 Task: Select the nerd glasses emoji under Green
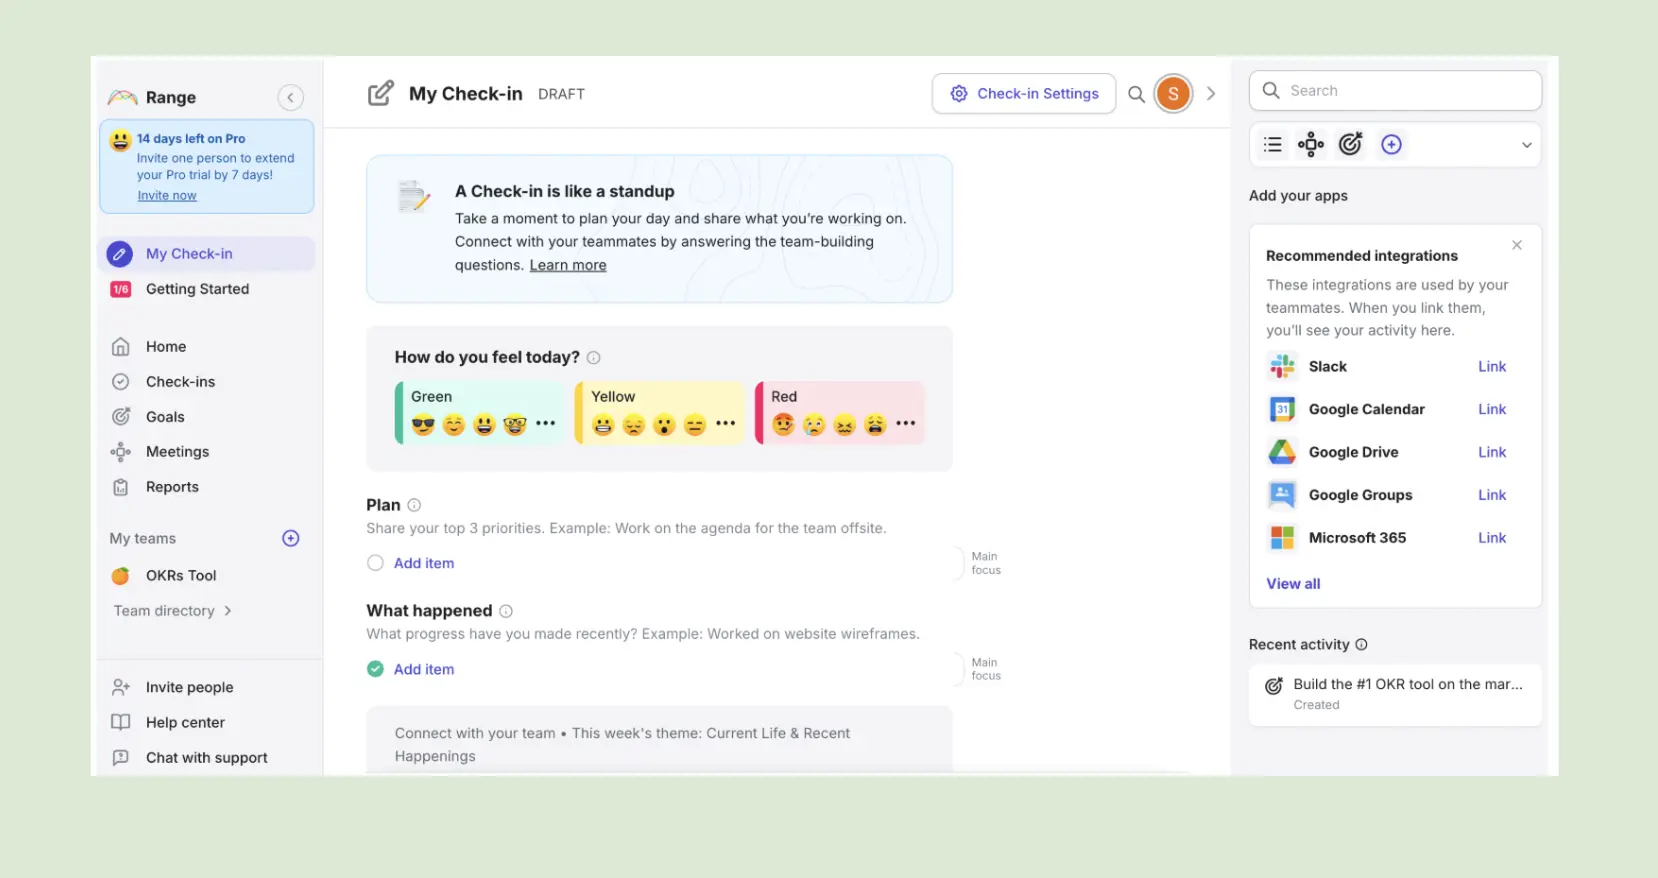515,424
